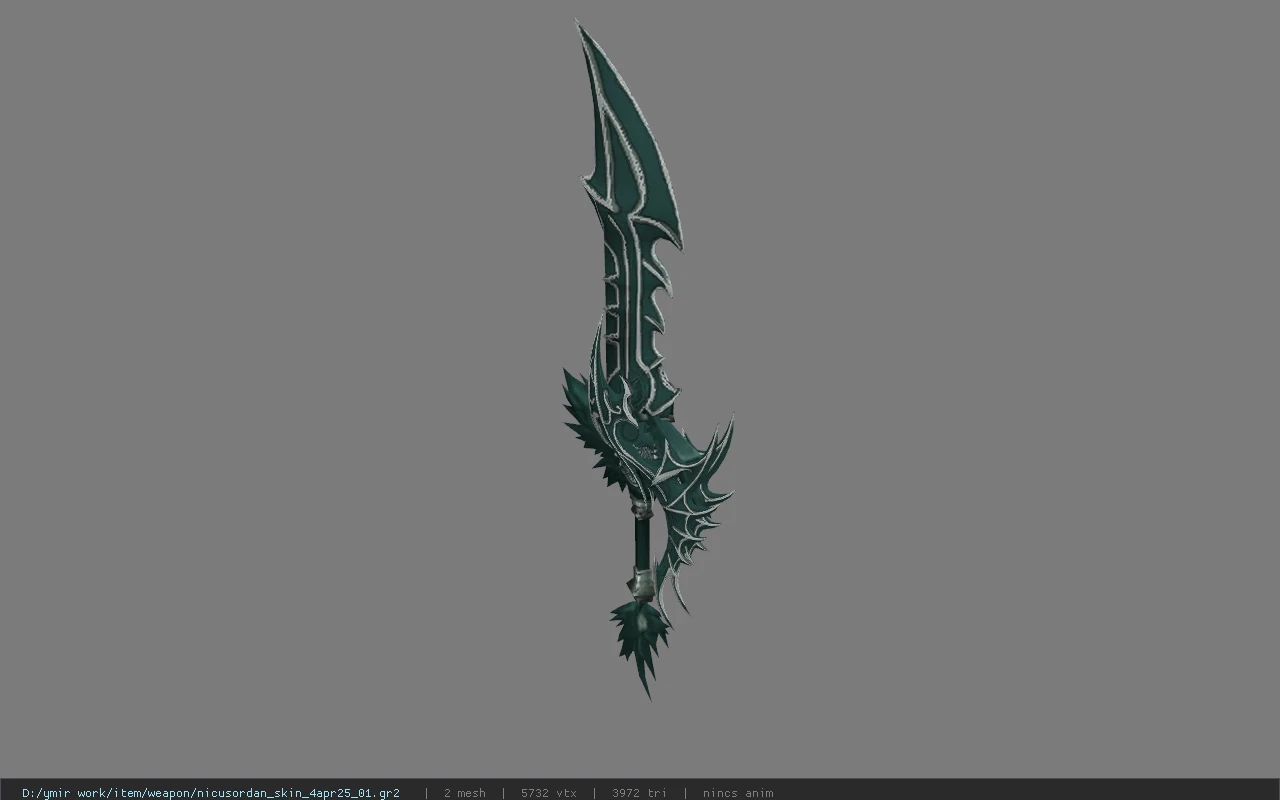Click the '3972 tri' triangle count
This screenshot has height=800, width=1280.
639,793
